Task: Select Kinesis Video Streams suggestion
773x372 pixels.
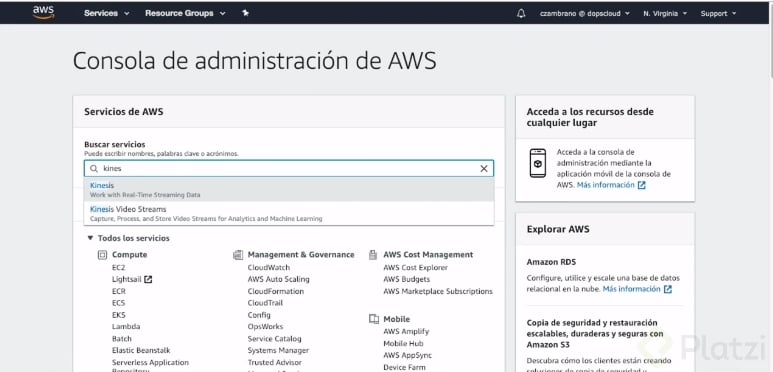Action: coord(289,213)
